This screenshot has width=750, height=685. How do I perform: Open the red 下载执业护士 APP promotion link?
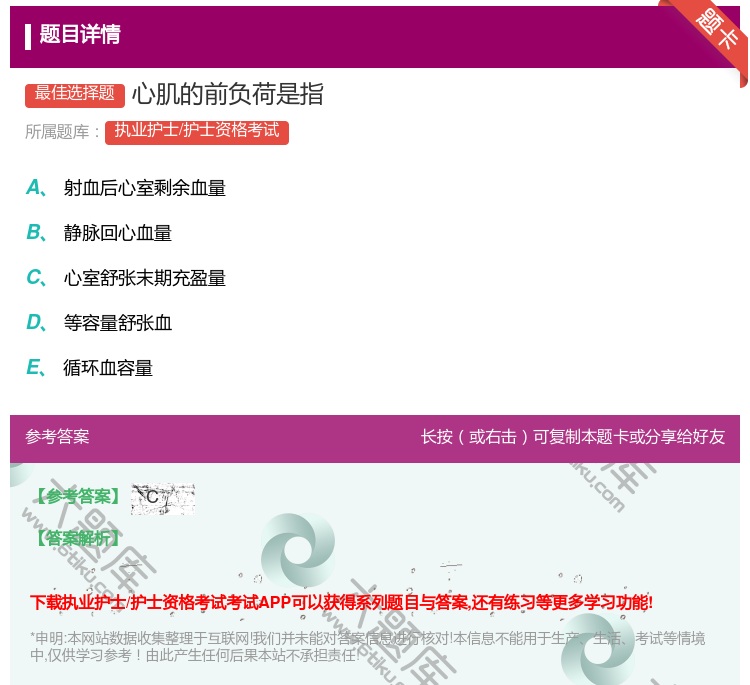click(x=341, y=602)
